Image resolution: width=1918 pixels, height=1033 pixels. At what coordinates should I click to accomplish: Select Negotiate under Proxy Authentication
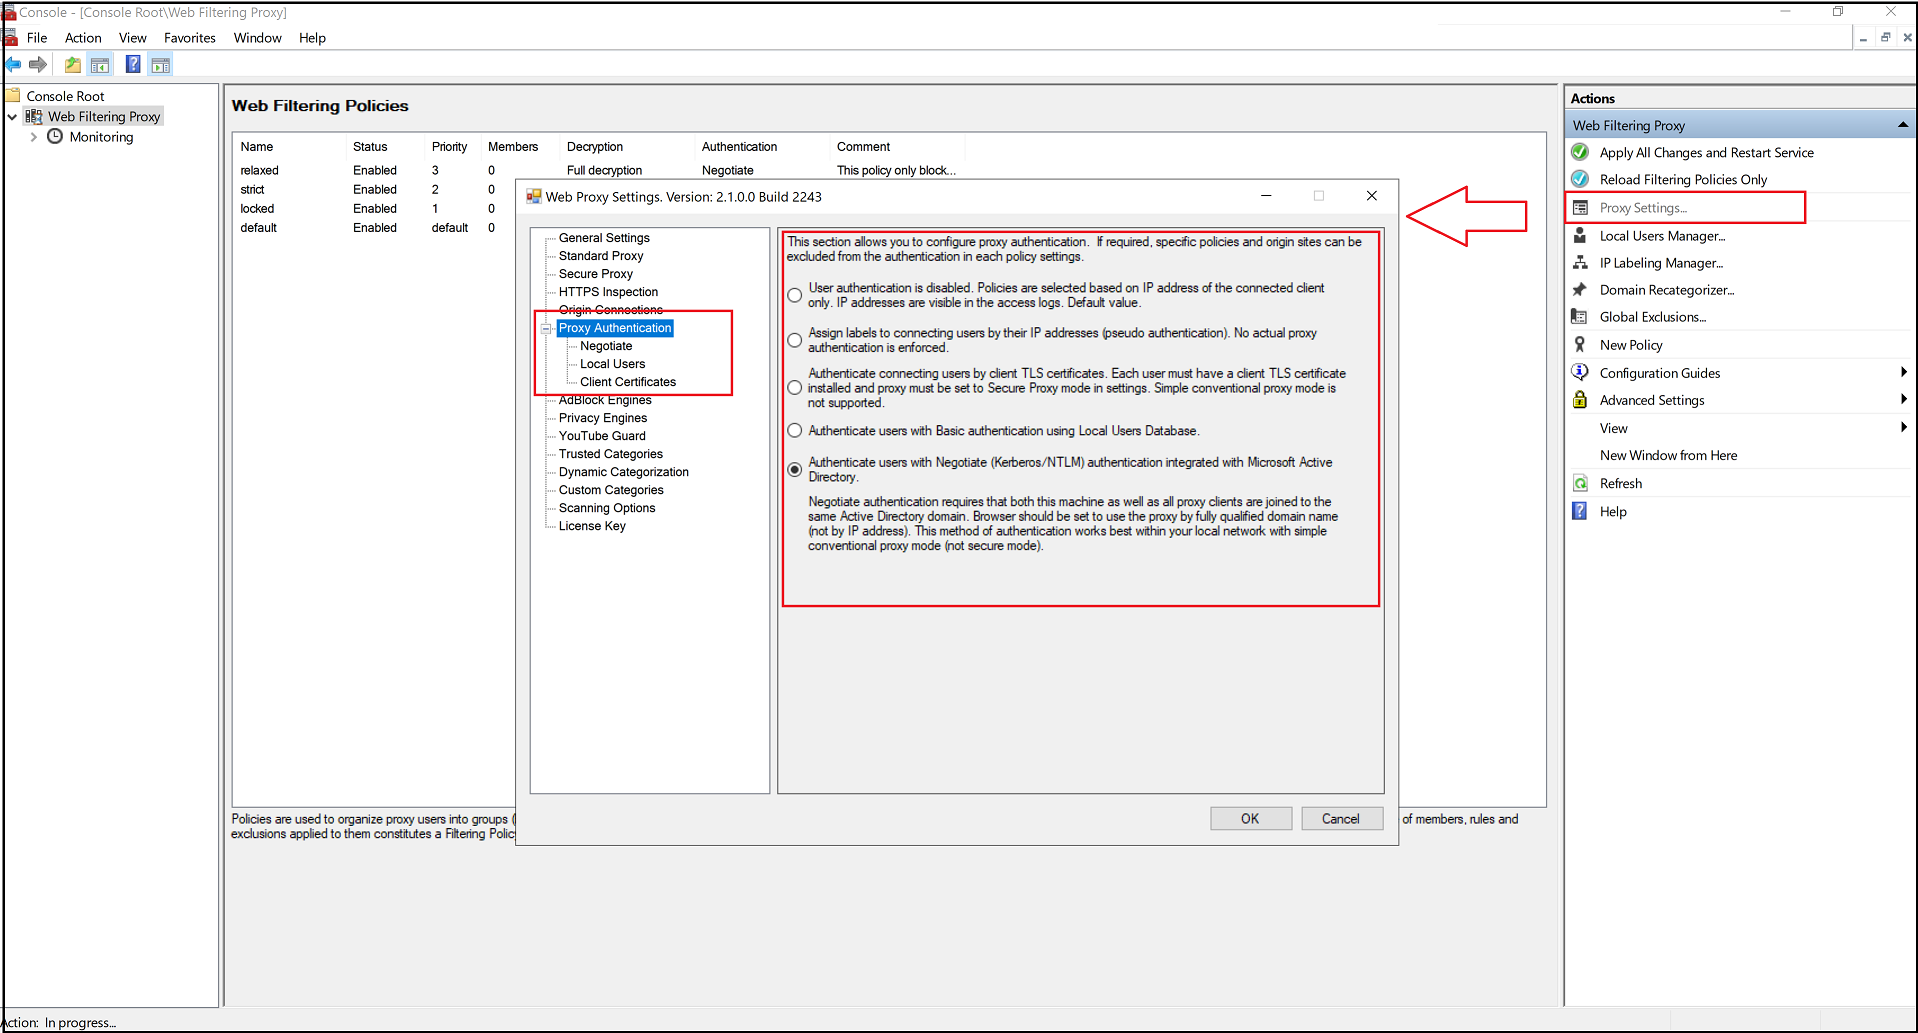pyautogui.click(x=606, y=346)
